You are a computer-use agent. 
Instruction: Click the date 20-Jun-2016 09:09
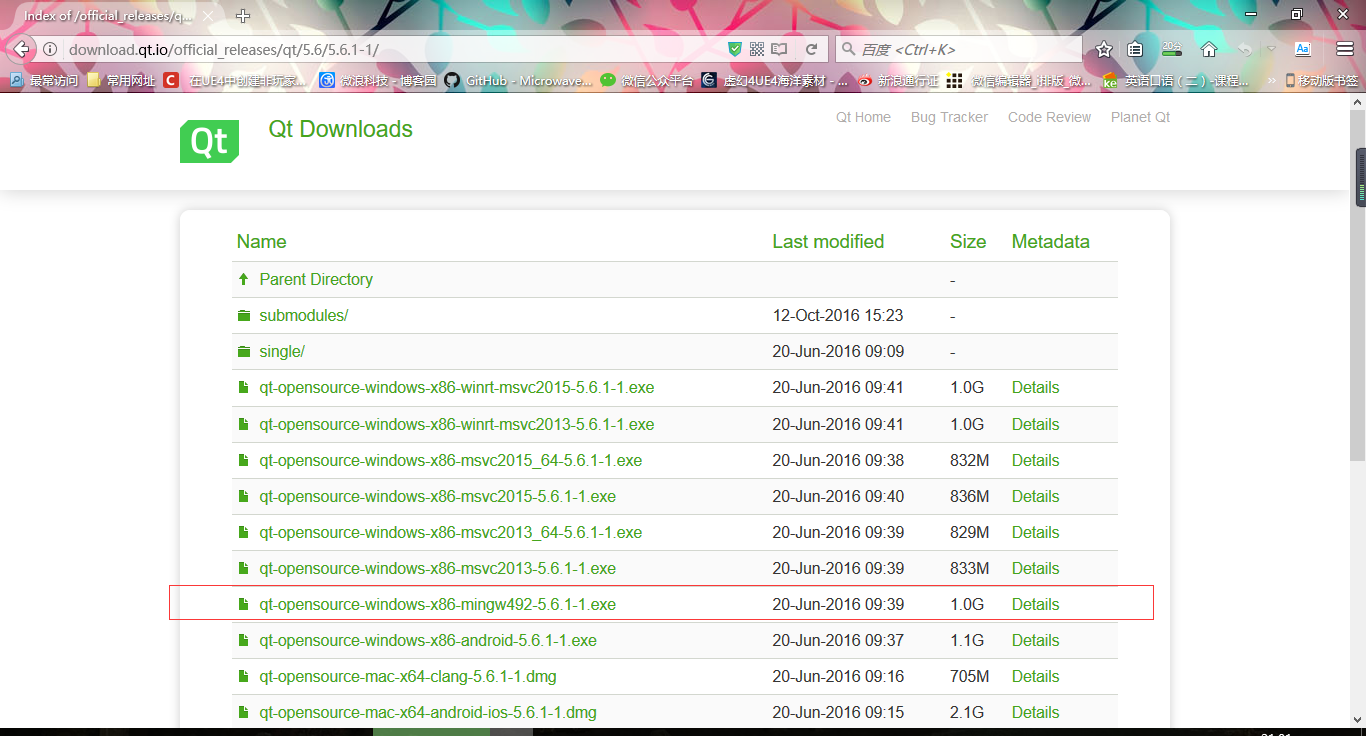coord(838,352)
